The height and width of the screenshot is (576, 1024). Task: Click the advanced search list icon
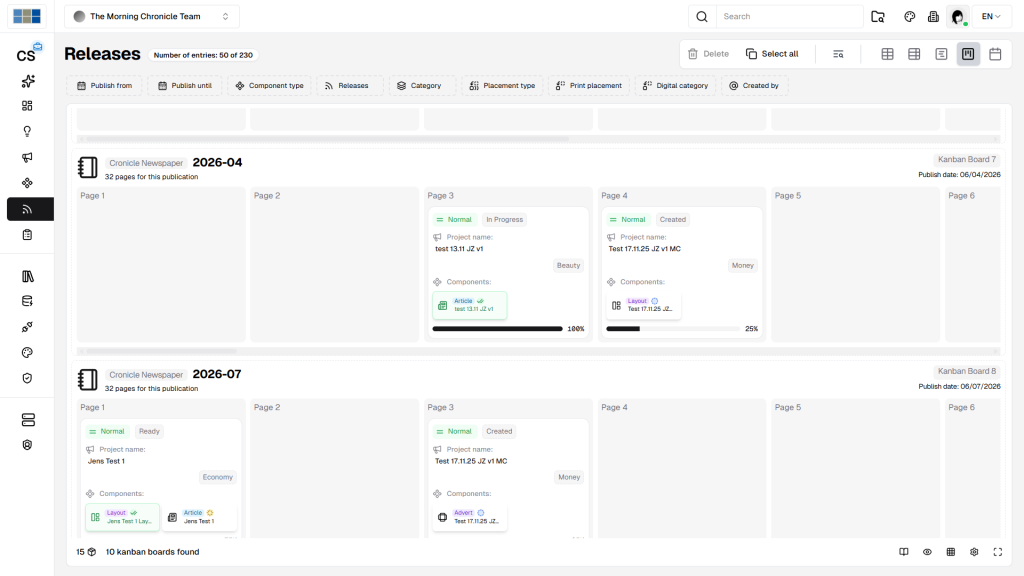coord(838,54)
